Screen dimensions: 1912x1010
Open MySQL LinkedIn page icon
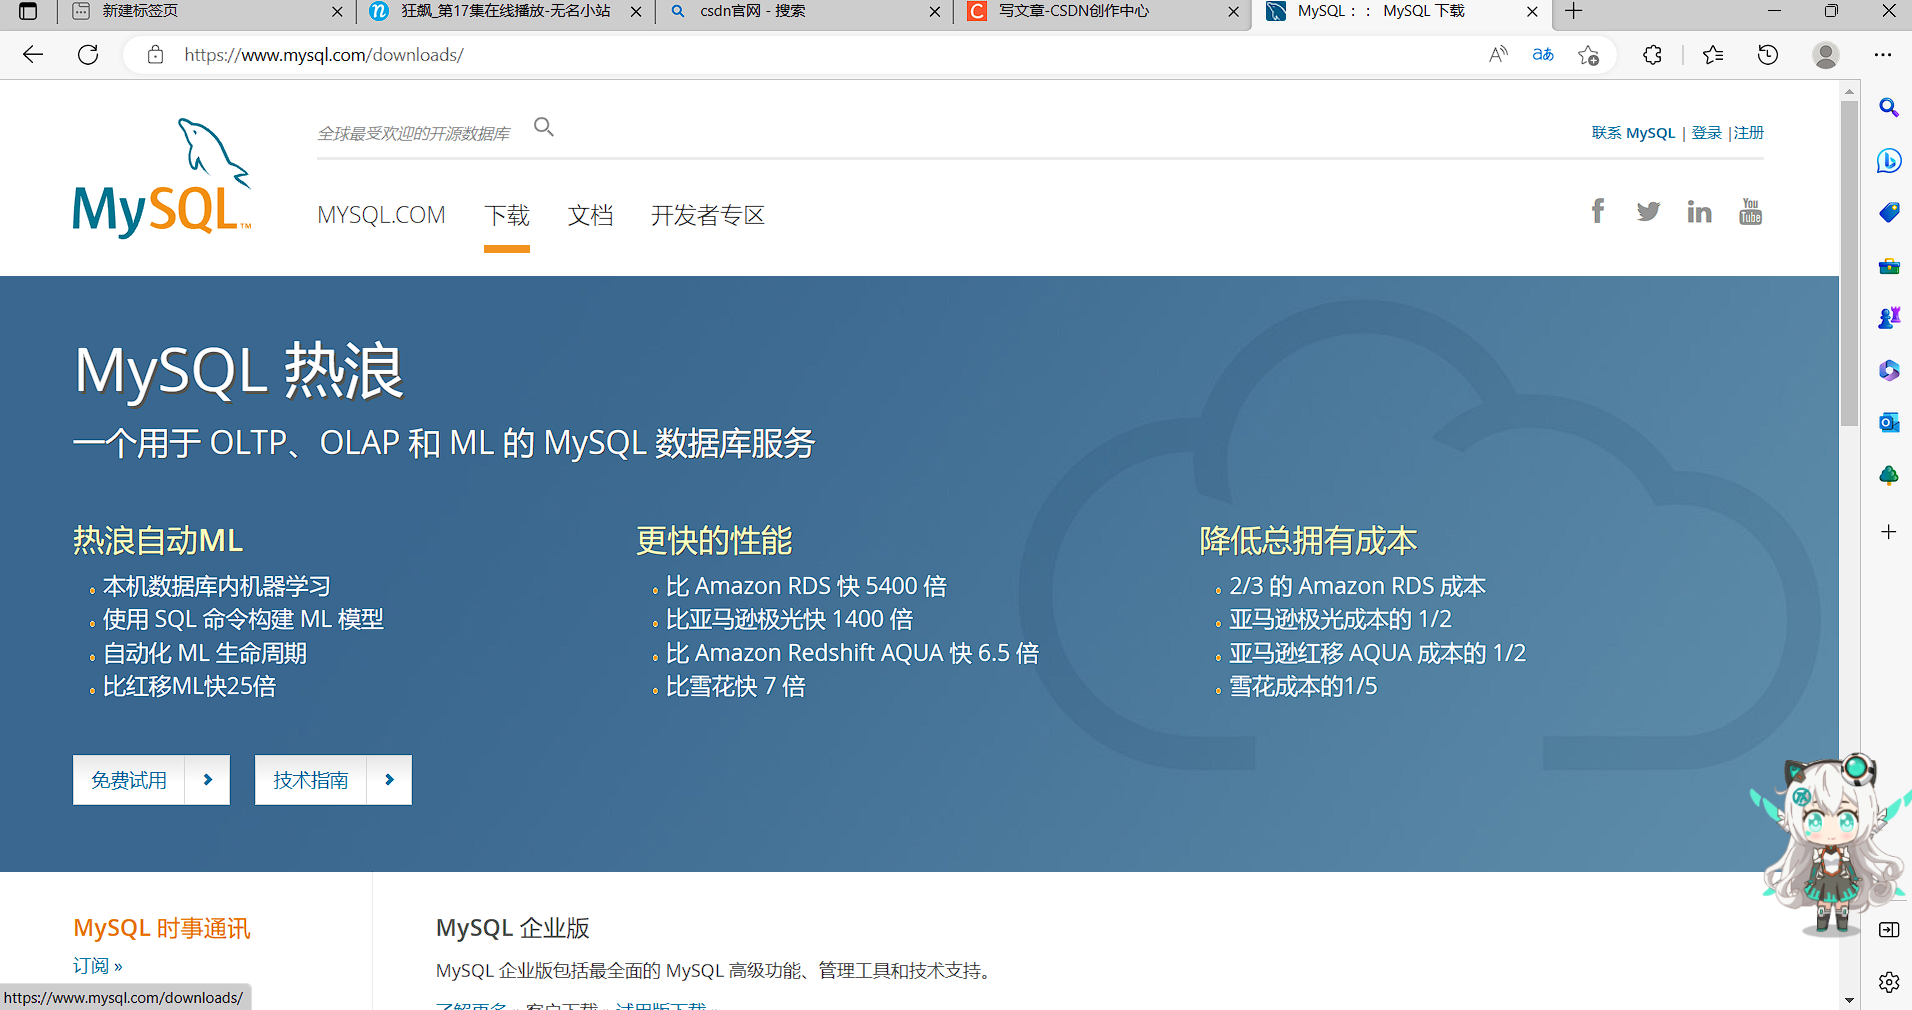[x=1699, y=212]
